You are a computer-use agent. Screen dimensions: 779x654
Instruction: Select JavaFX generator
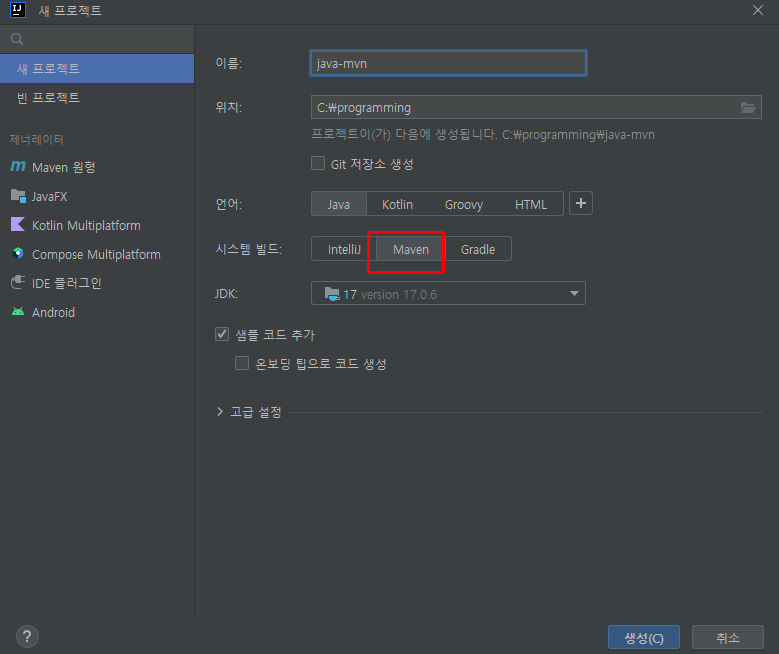97,196
